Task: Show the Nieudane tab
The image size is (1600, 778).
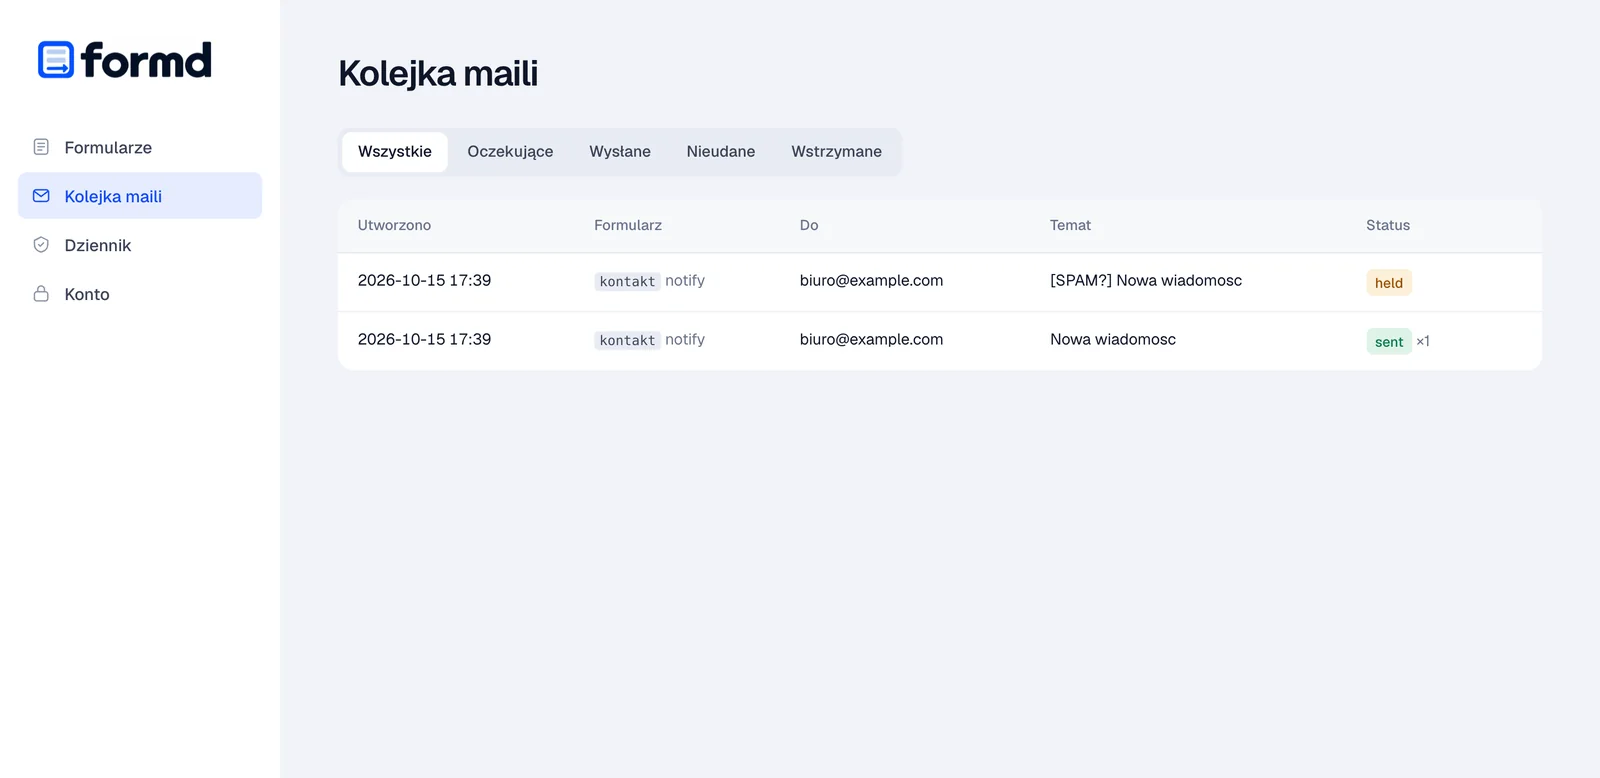Action: (721, 152)
